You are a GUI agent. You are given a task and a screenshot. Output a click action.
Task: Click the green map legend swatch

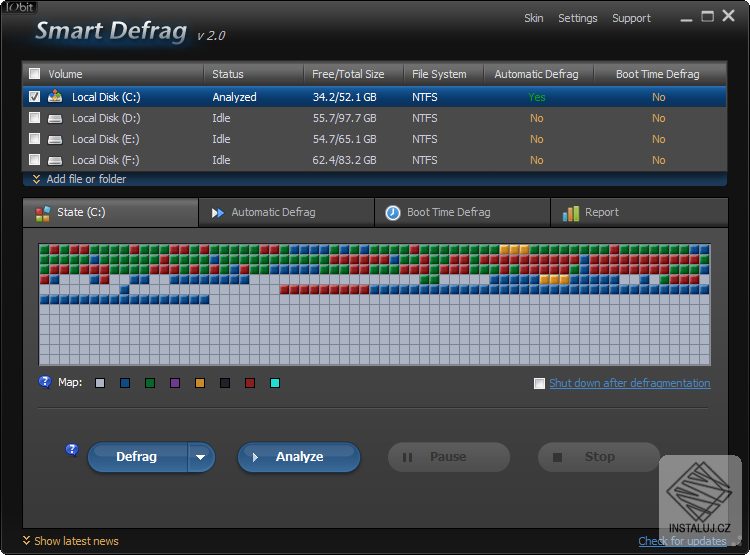point(150,383)
